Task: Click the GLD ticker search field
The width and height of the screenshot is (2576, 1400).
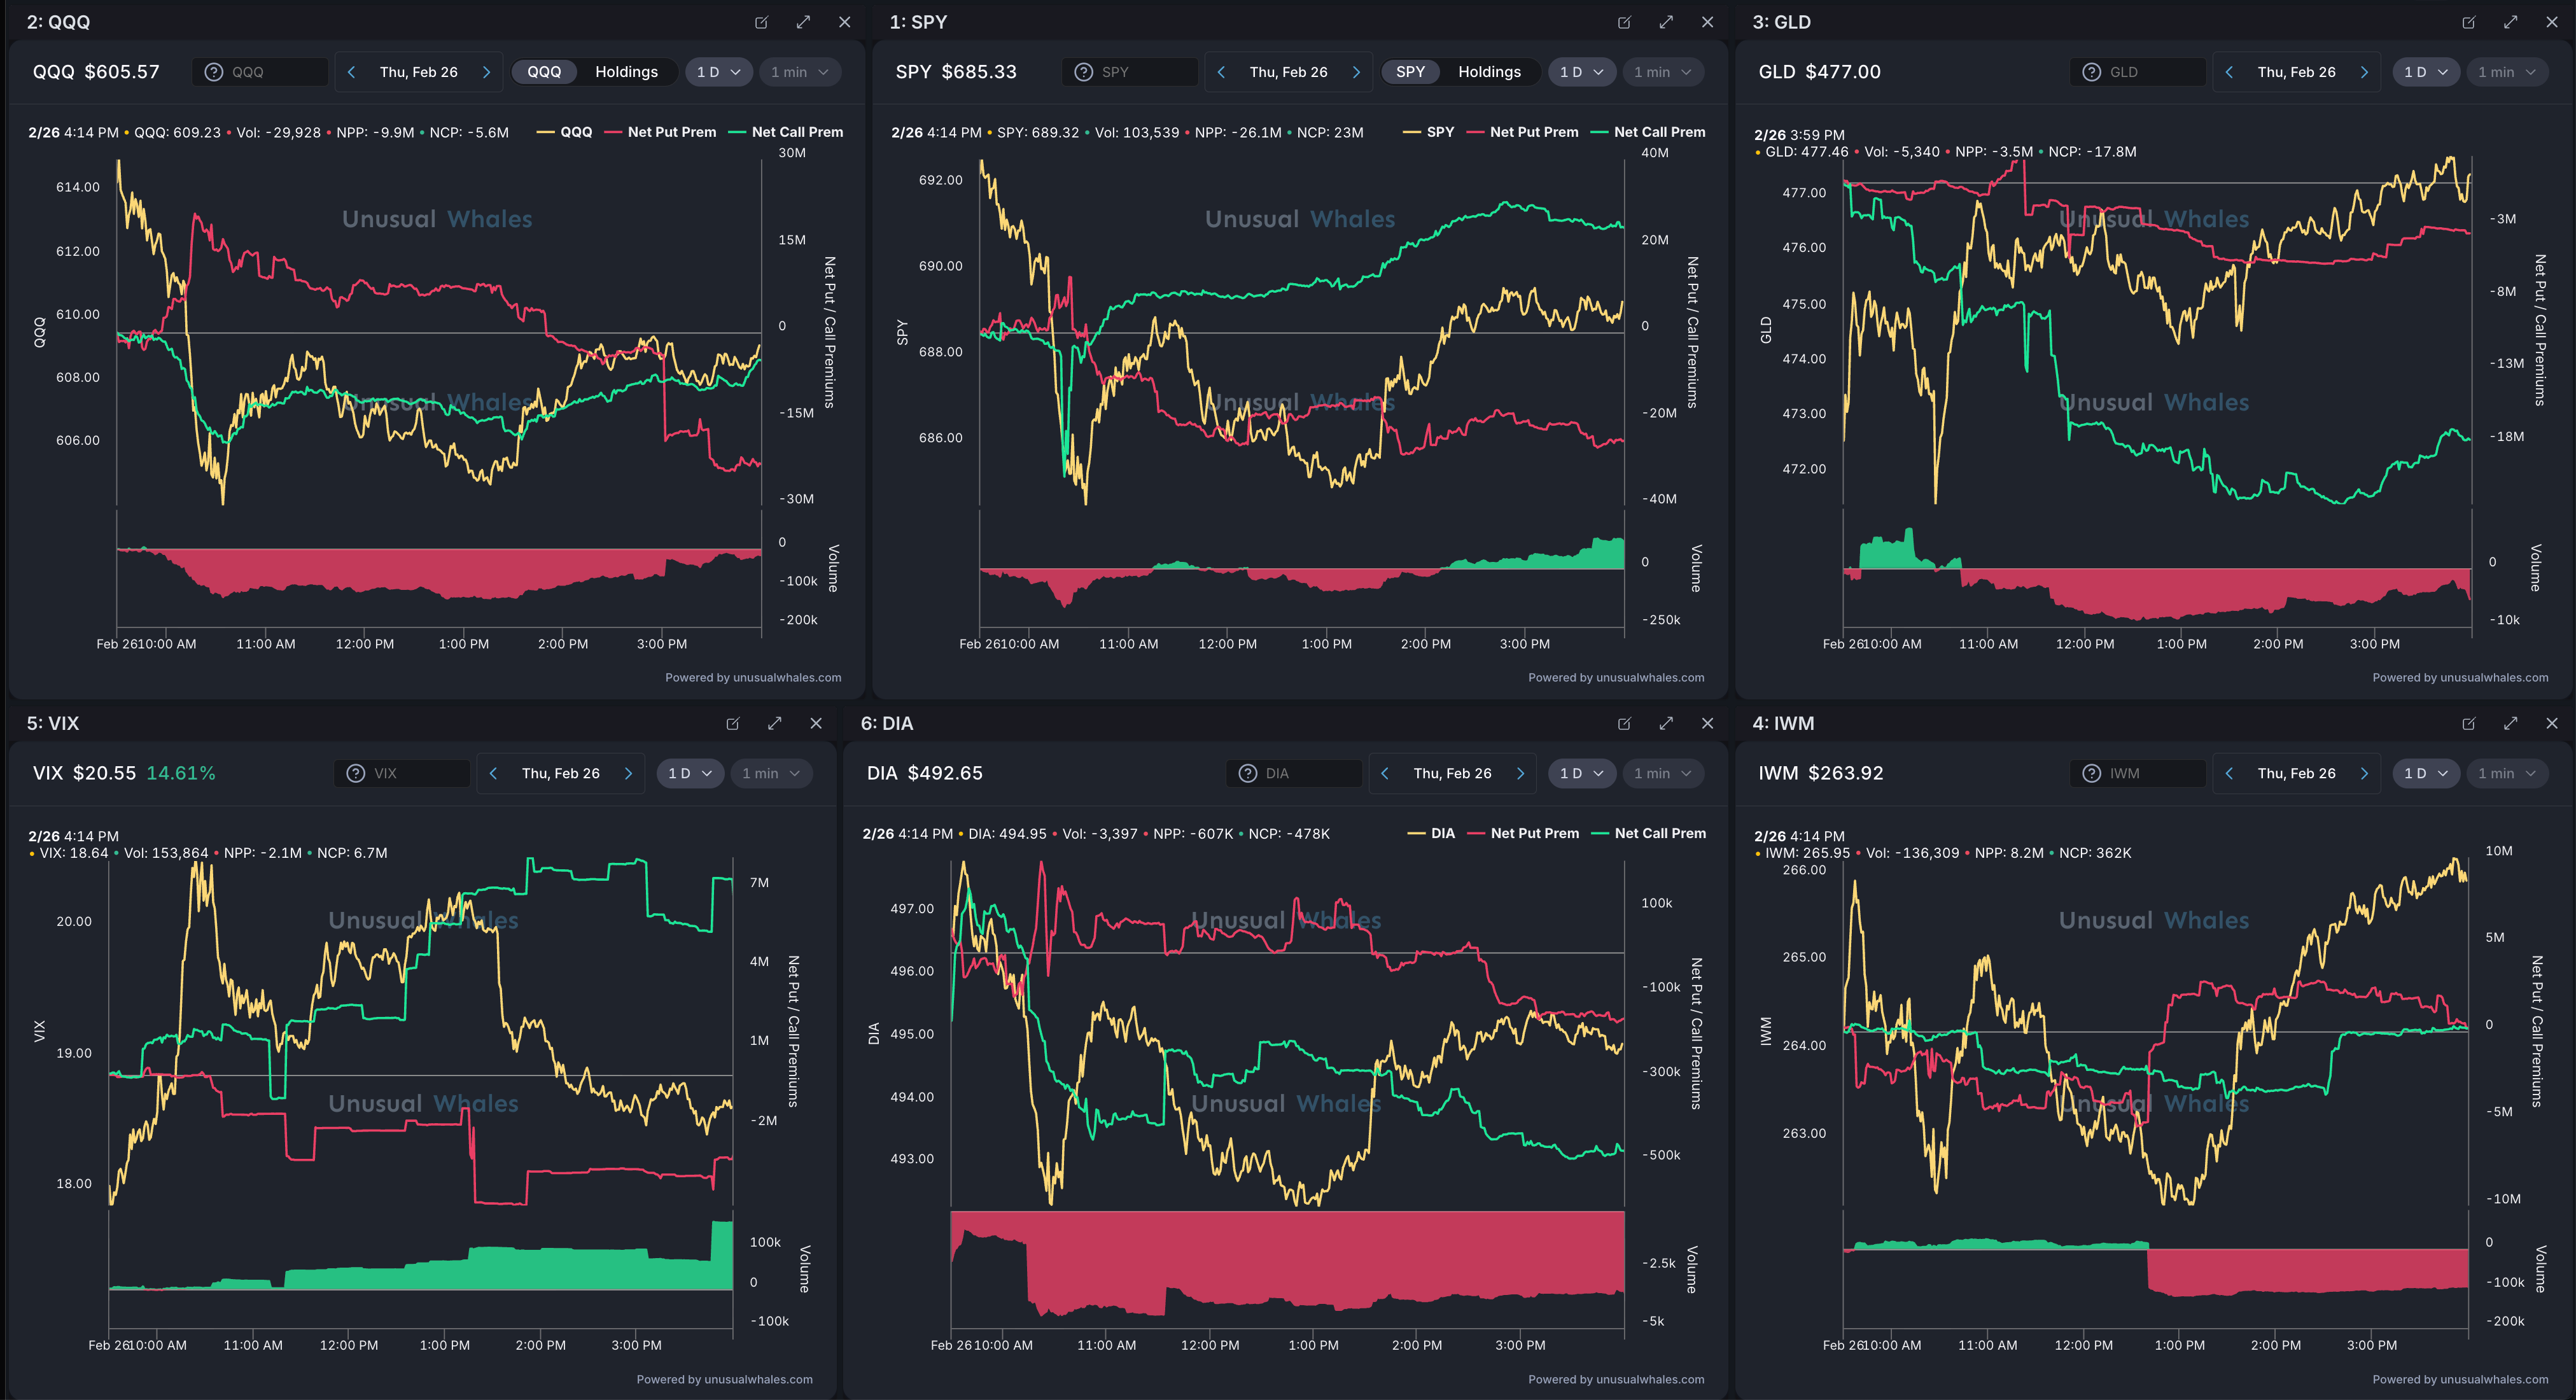Action: pyautogui.click(x=2150, y=72)
